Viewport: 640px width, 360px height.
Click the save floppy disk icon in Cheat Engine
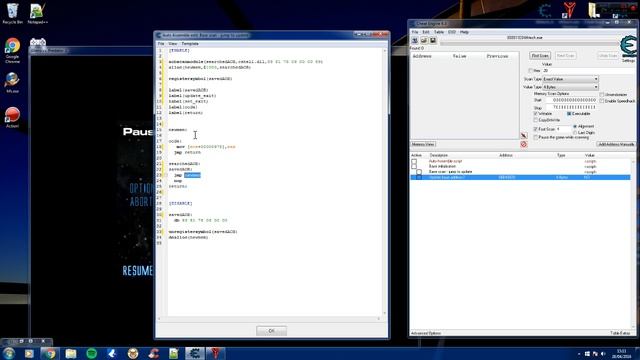[433, 40]
